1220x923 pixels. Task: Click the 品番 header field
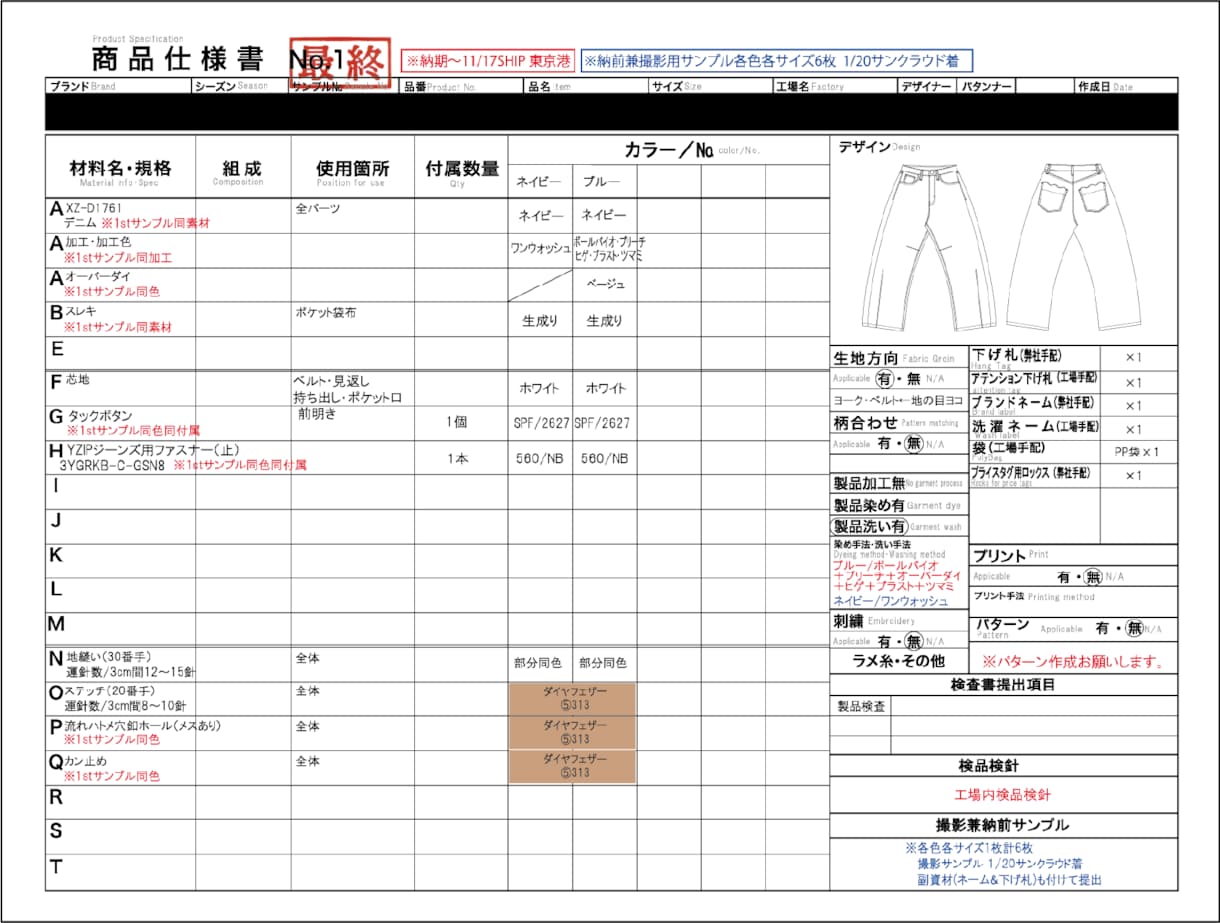pos(462,86)
